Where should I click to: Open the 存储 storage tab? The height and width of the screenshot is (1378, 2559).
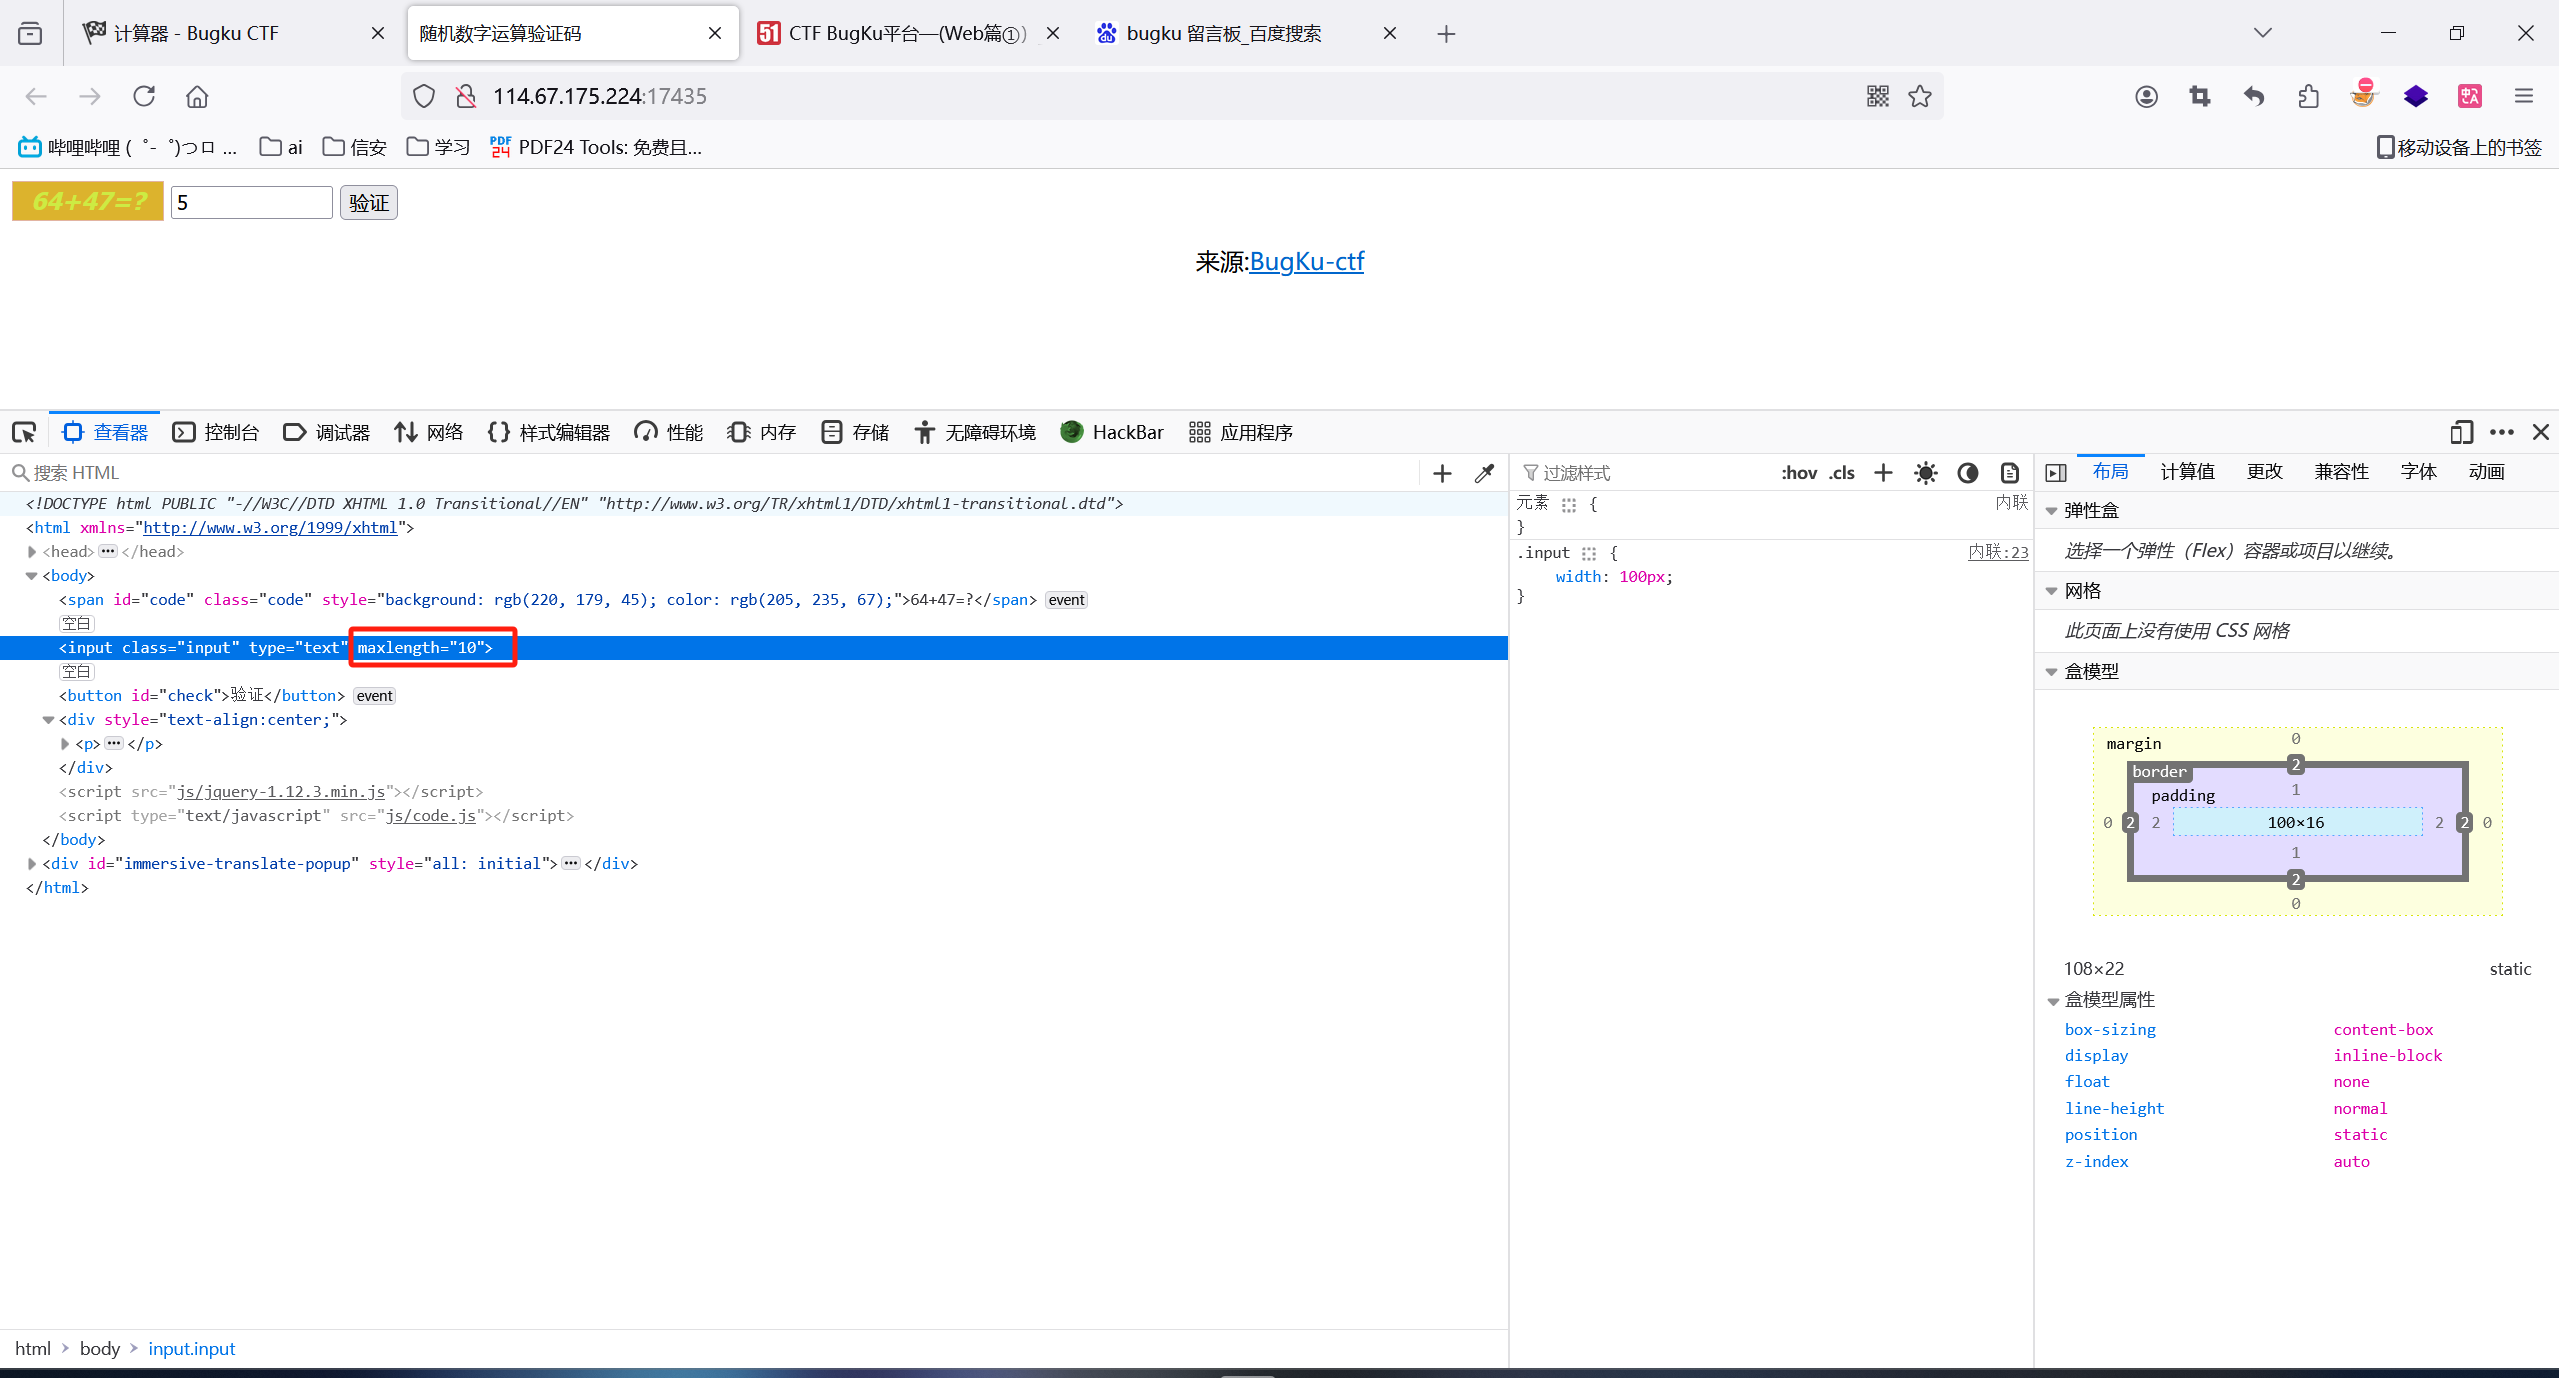[x=855, y=432]
